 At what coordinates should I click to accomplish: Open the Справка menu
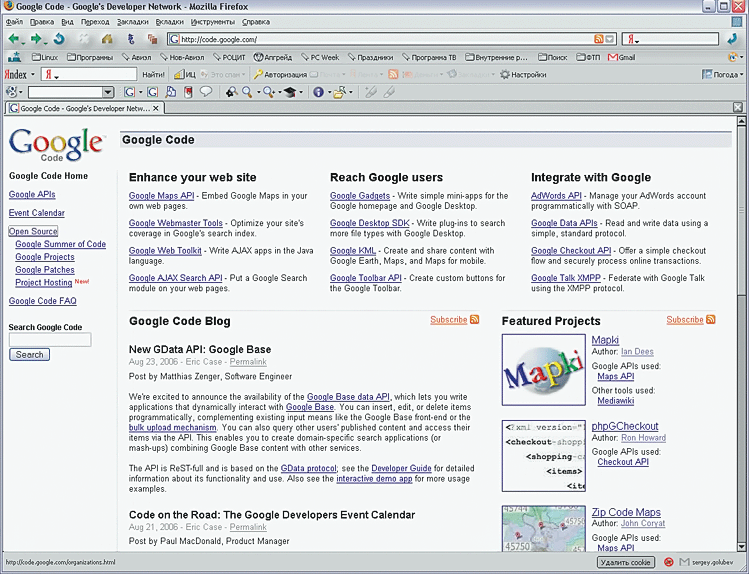tap(256, 22)
